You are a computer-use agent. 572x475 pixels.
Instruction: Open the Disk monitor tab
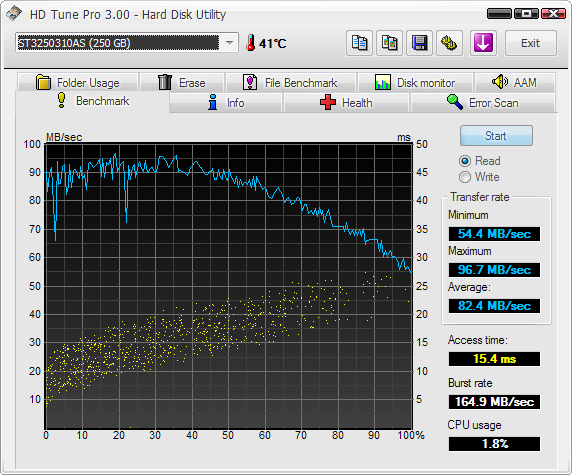(x=416, y=82)
